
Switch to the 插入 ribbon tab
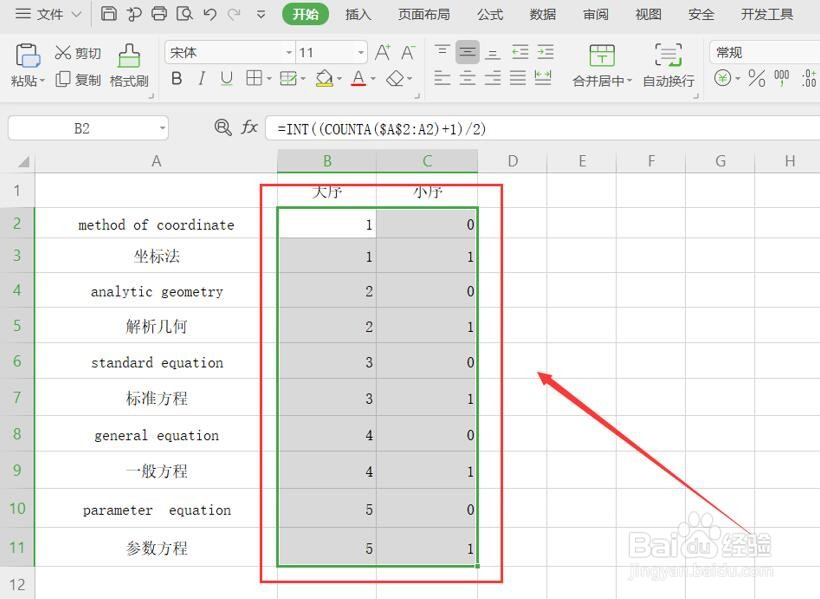(358, 14)
